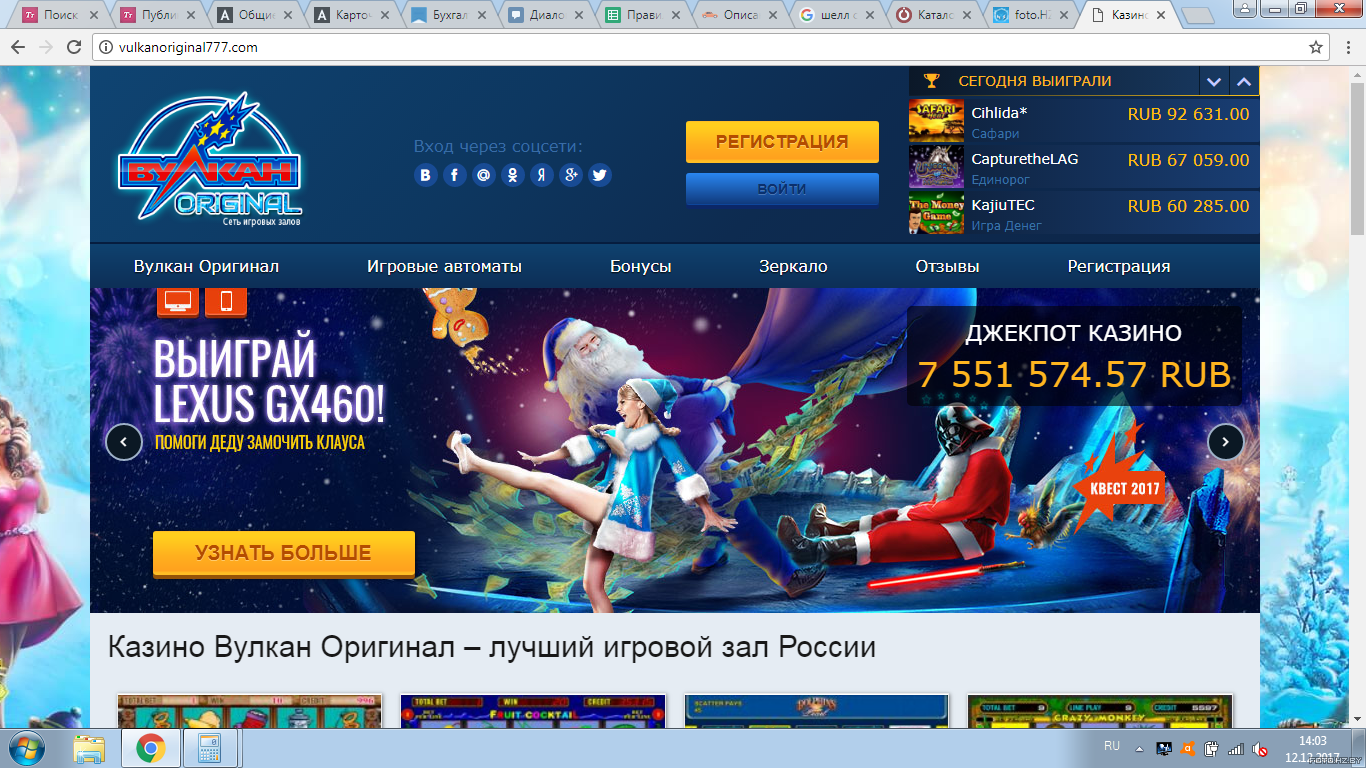
Task: Click winner name CapturetheLAG
Action: click(1025, 159)
